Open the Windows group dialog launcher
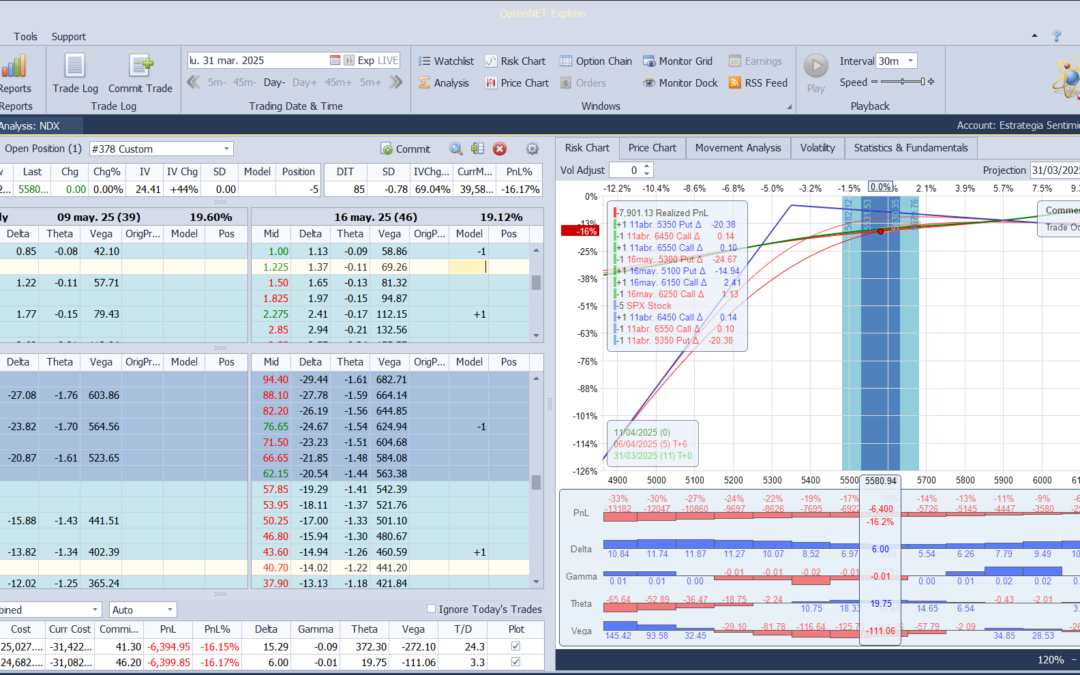1080x675 pixels. [x=789, y=107]
